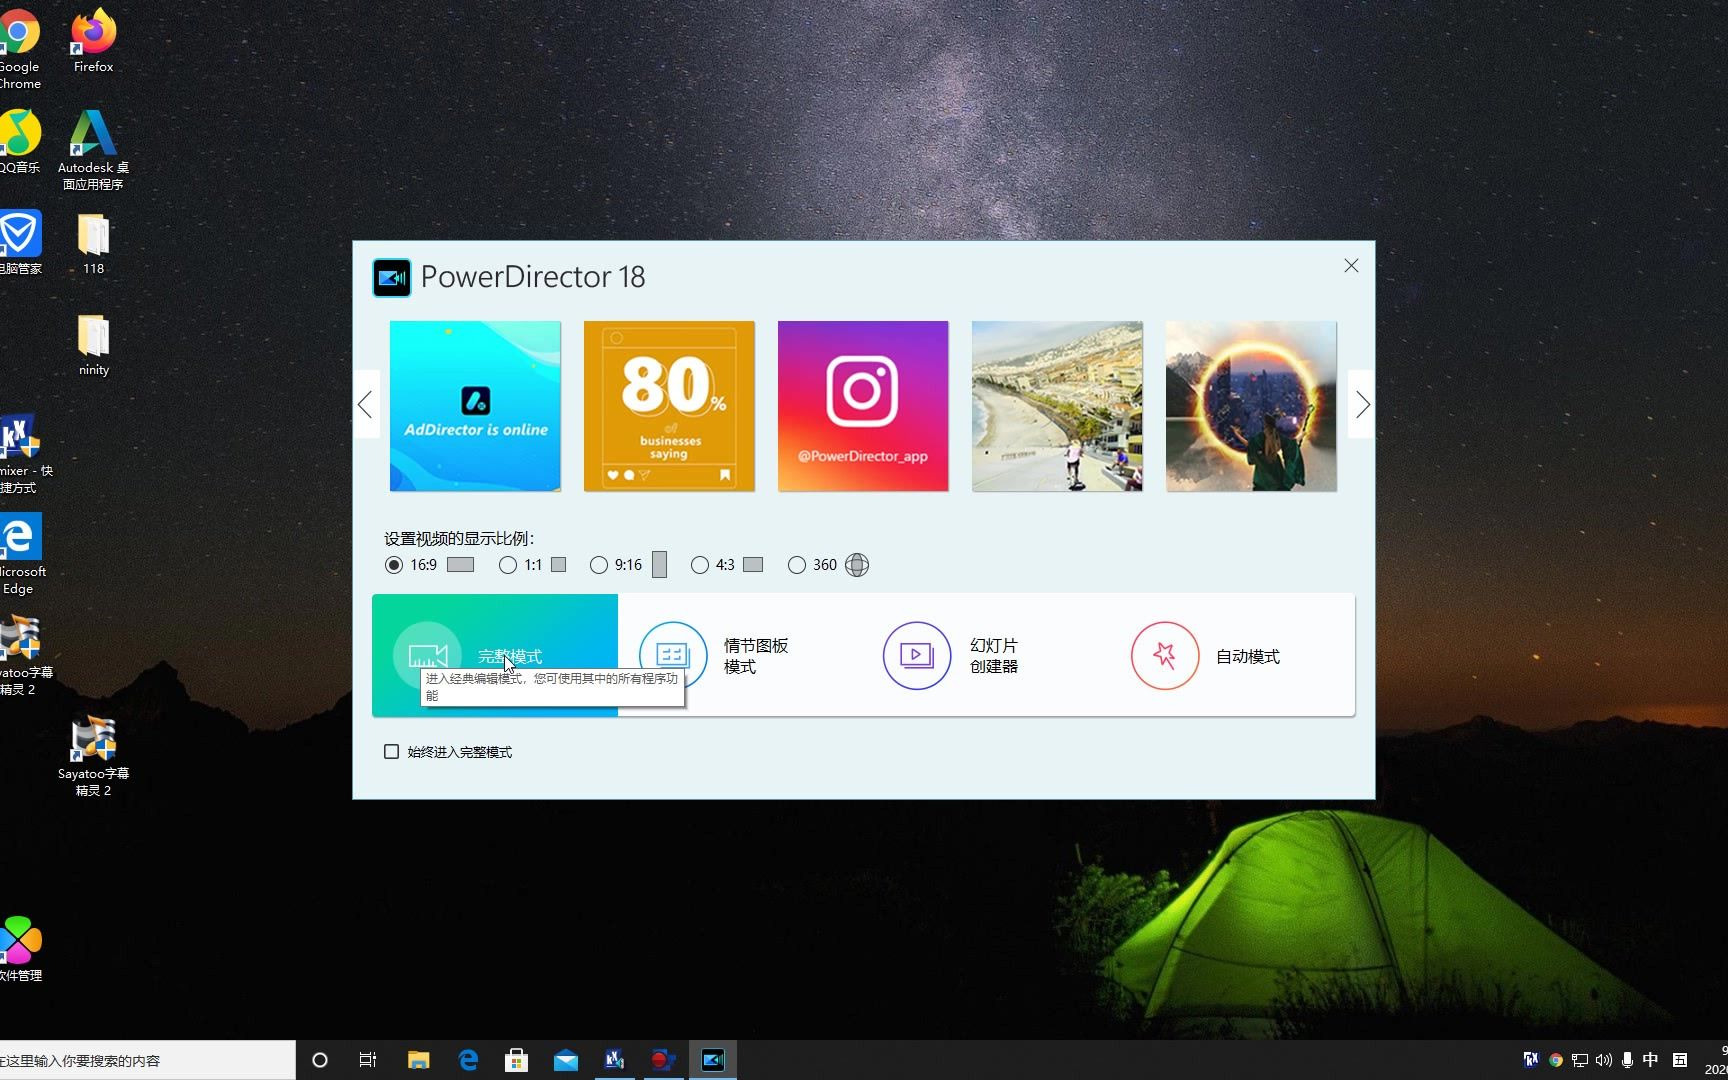
Task: Click the 软件管理 desktop icon
Action: tap(20, 948)
